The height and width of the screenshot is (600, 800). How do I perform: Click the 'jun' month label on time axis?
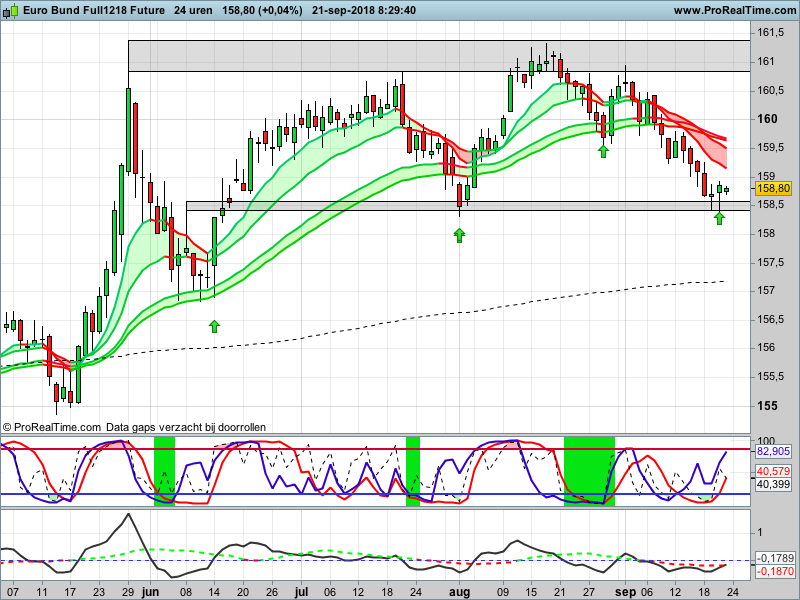150,592
